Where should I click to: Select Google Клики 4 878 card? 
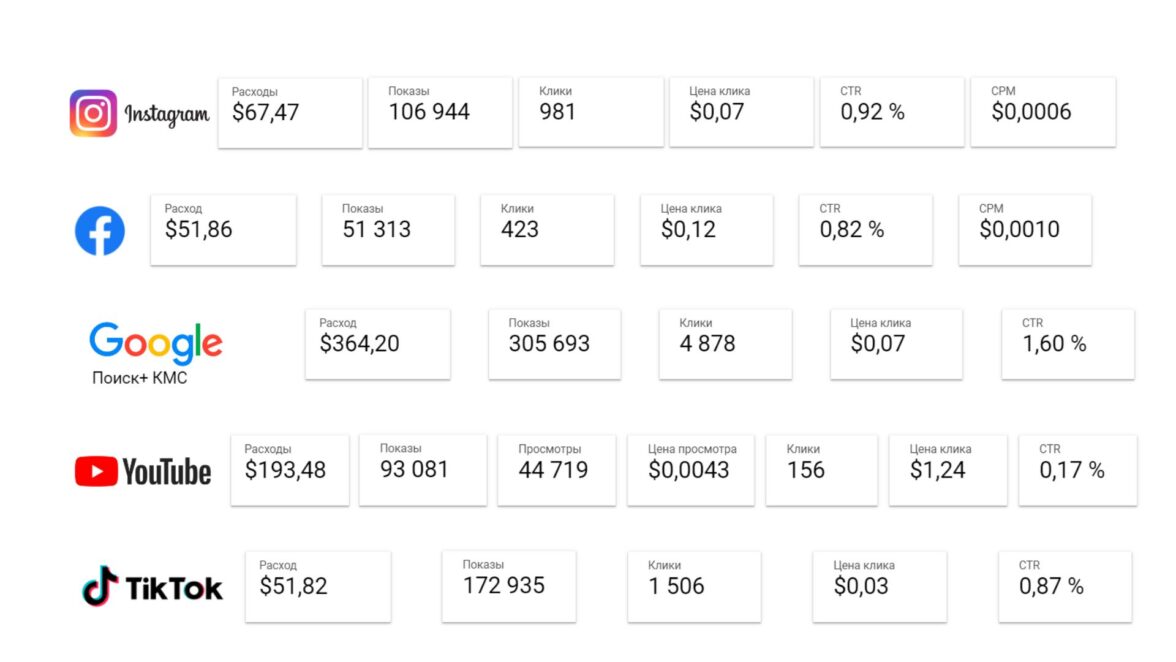[x=725, y=344]
